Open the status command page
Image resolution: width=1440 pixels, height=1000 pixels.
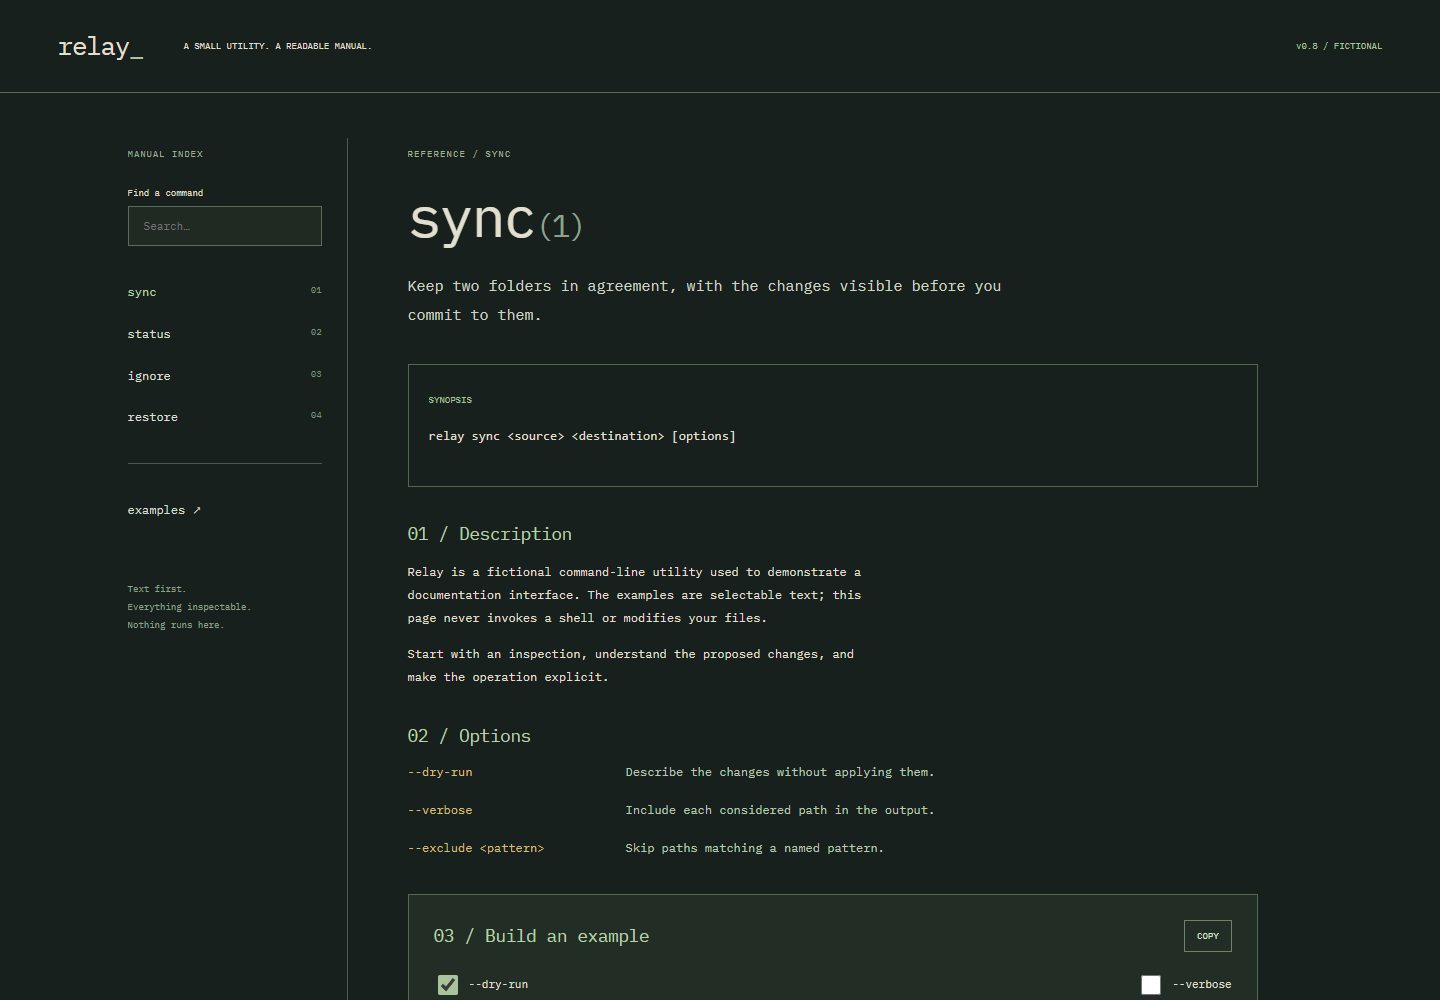coord(224,334)
